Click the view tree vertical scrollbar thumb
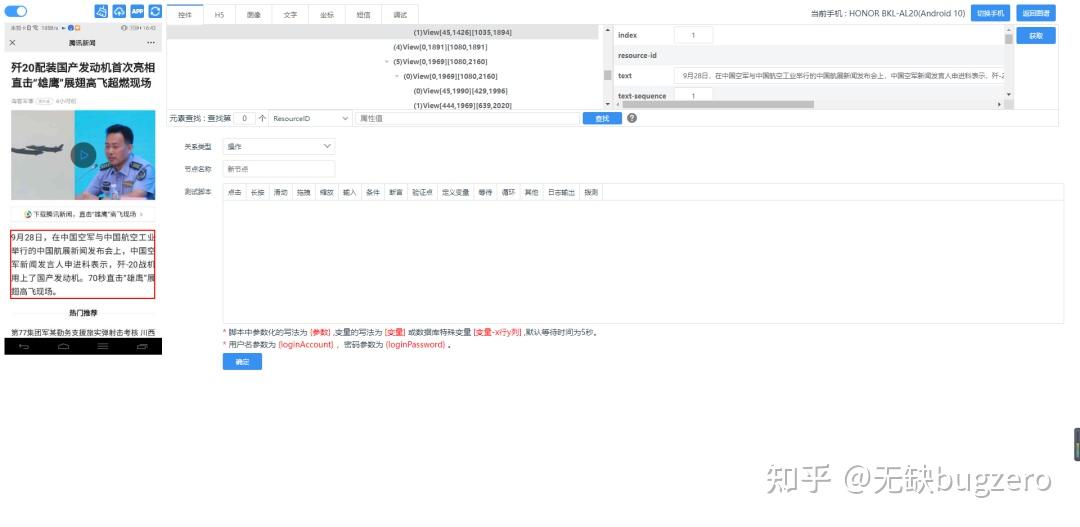The width and height of the screenshot is (1080, 527). coord(608,75)
